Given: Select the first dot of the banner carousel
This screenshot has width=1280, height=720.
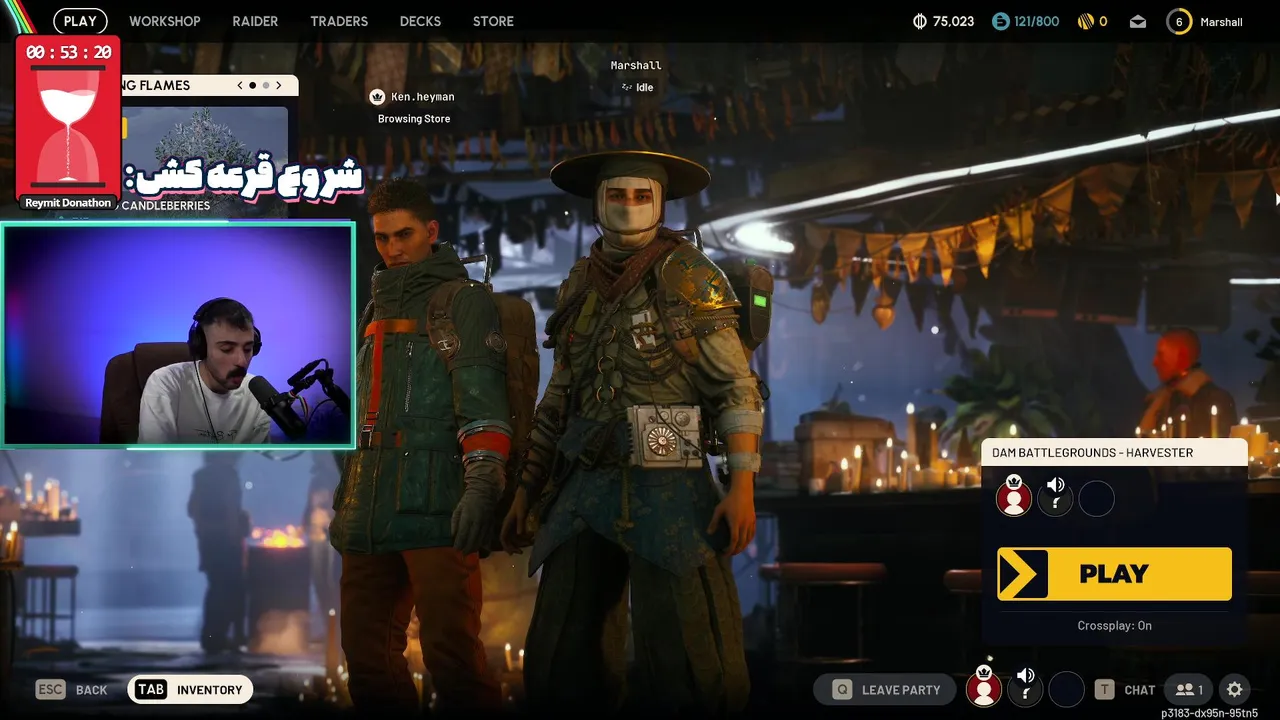Looking at the screenshot, I should (252, 85).
